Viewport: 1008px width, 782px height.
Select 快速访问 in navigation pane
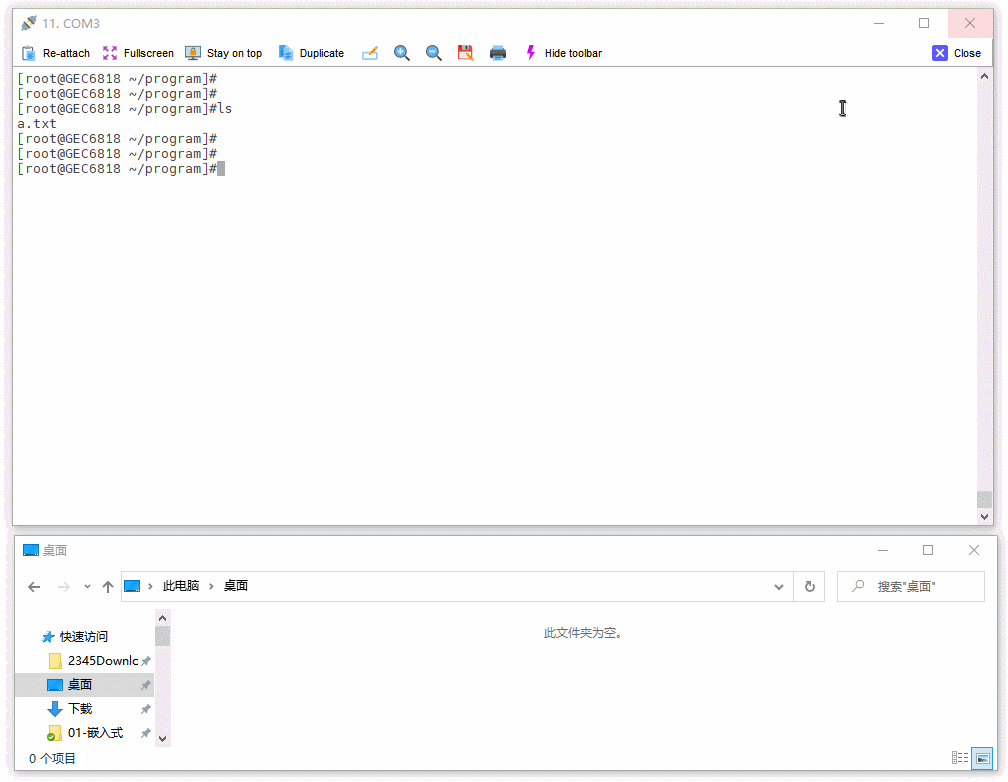pyautogui.click(x=84, y=637)
